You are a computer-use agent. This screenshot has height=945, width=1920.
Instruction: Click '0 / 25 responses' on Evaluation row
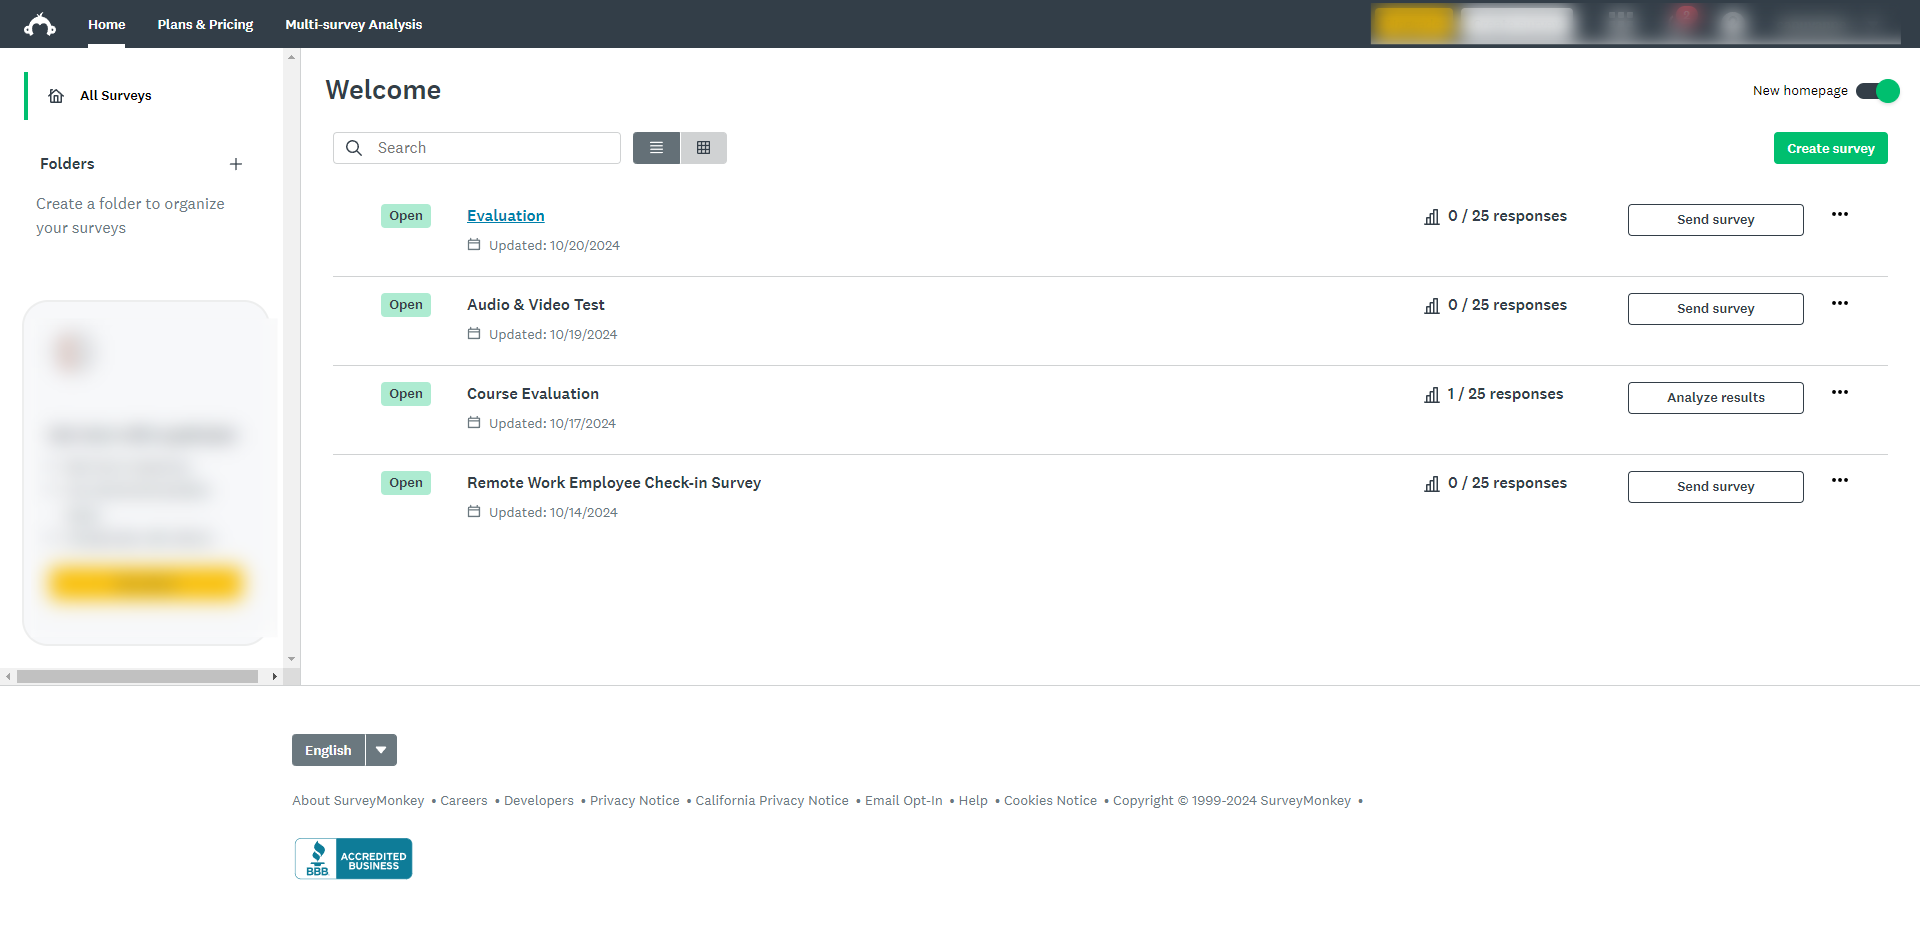(1507, 216)
